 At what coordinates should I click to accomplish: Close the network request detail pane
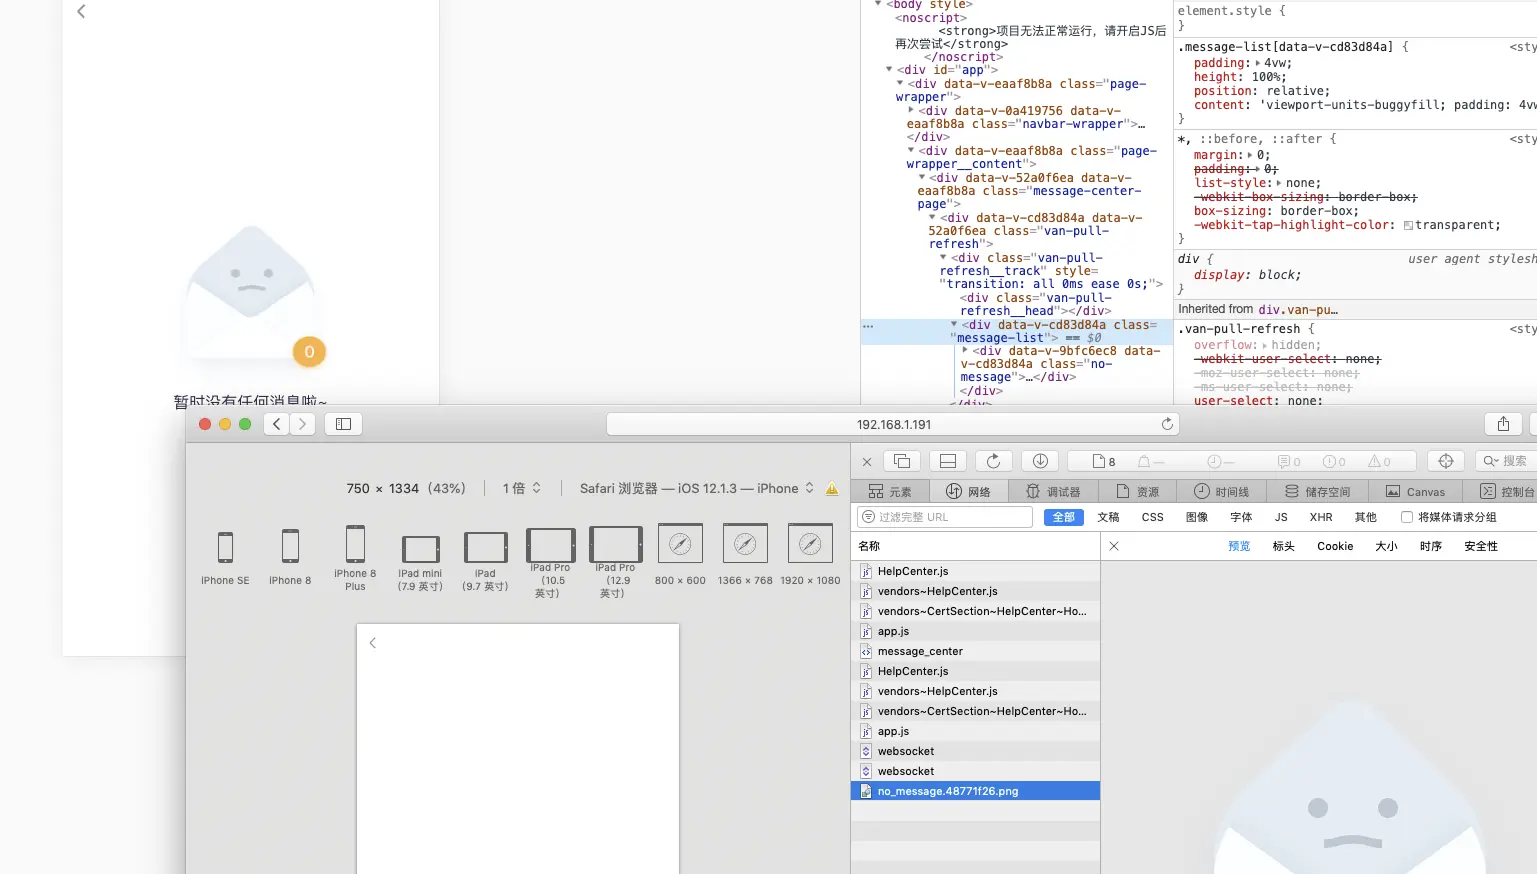[x=1114, y=546]
